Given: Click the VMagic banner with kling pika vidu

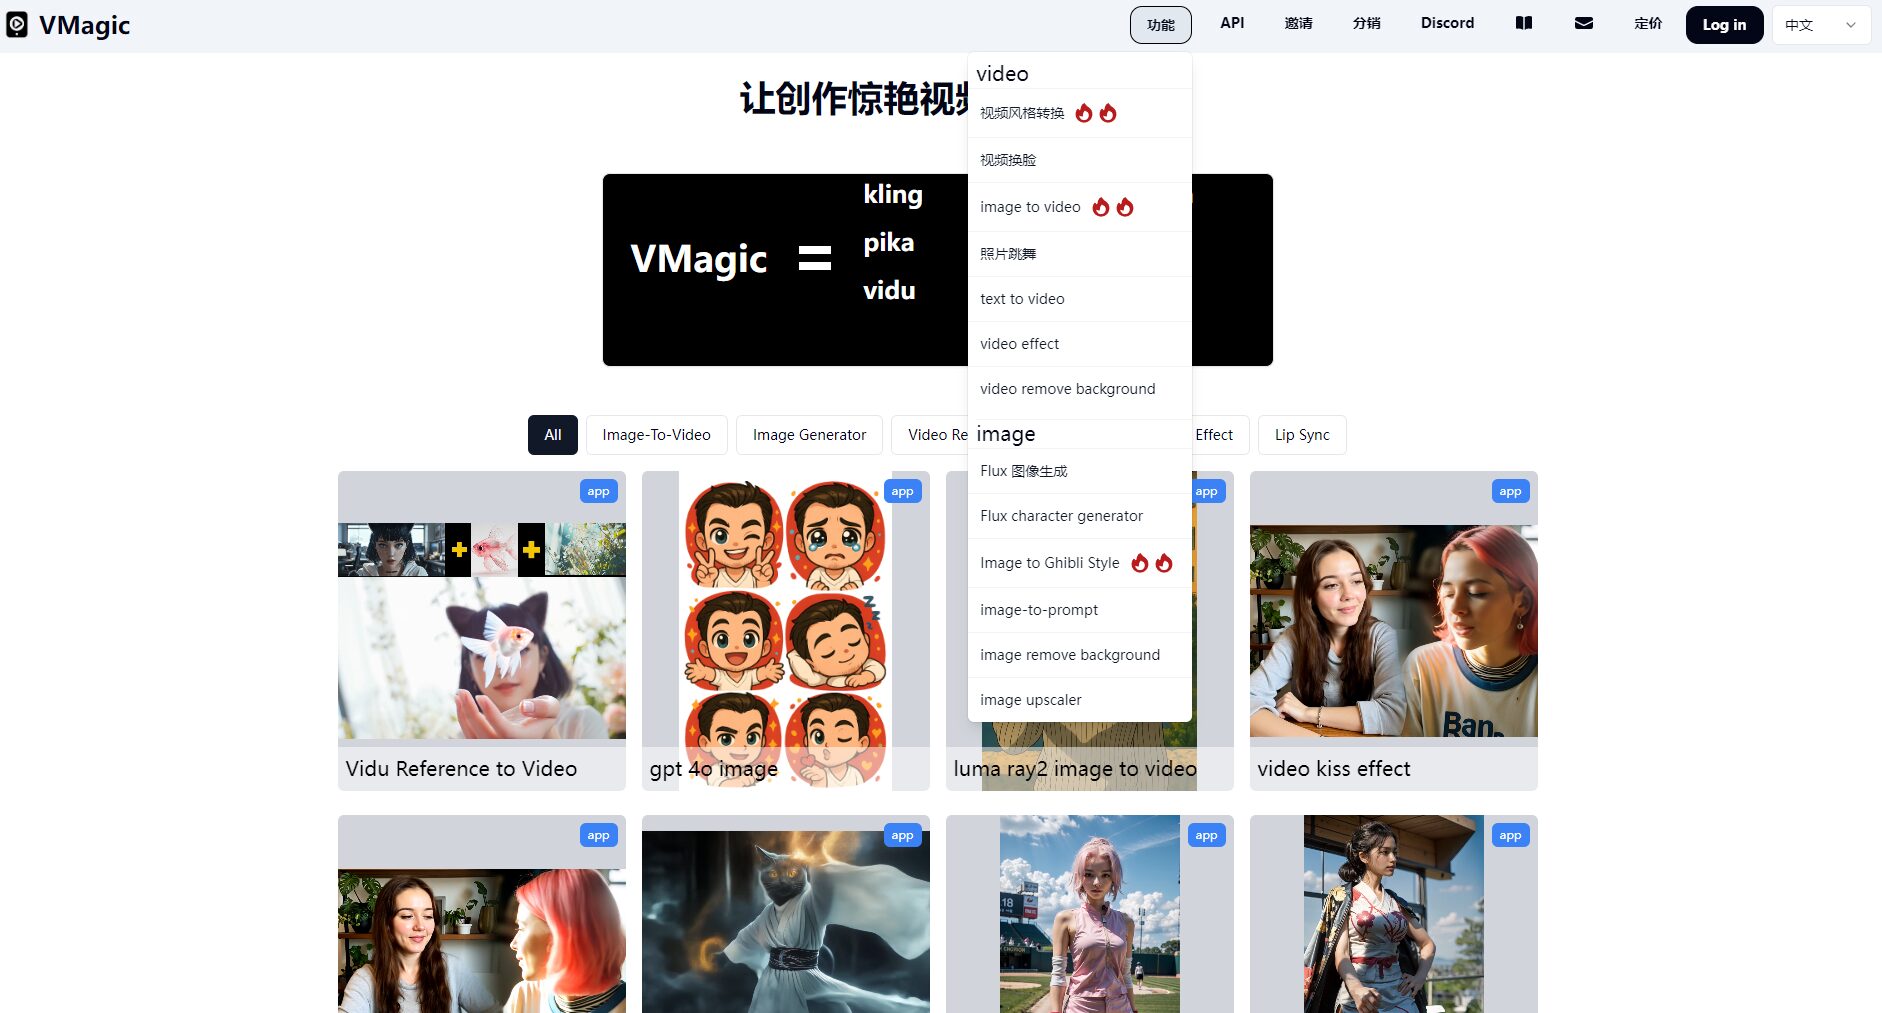Looking at the screenshot, I should click(x=785, y=270).
